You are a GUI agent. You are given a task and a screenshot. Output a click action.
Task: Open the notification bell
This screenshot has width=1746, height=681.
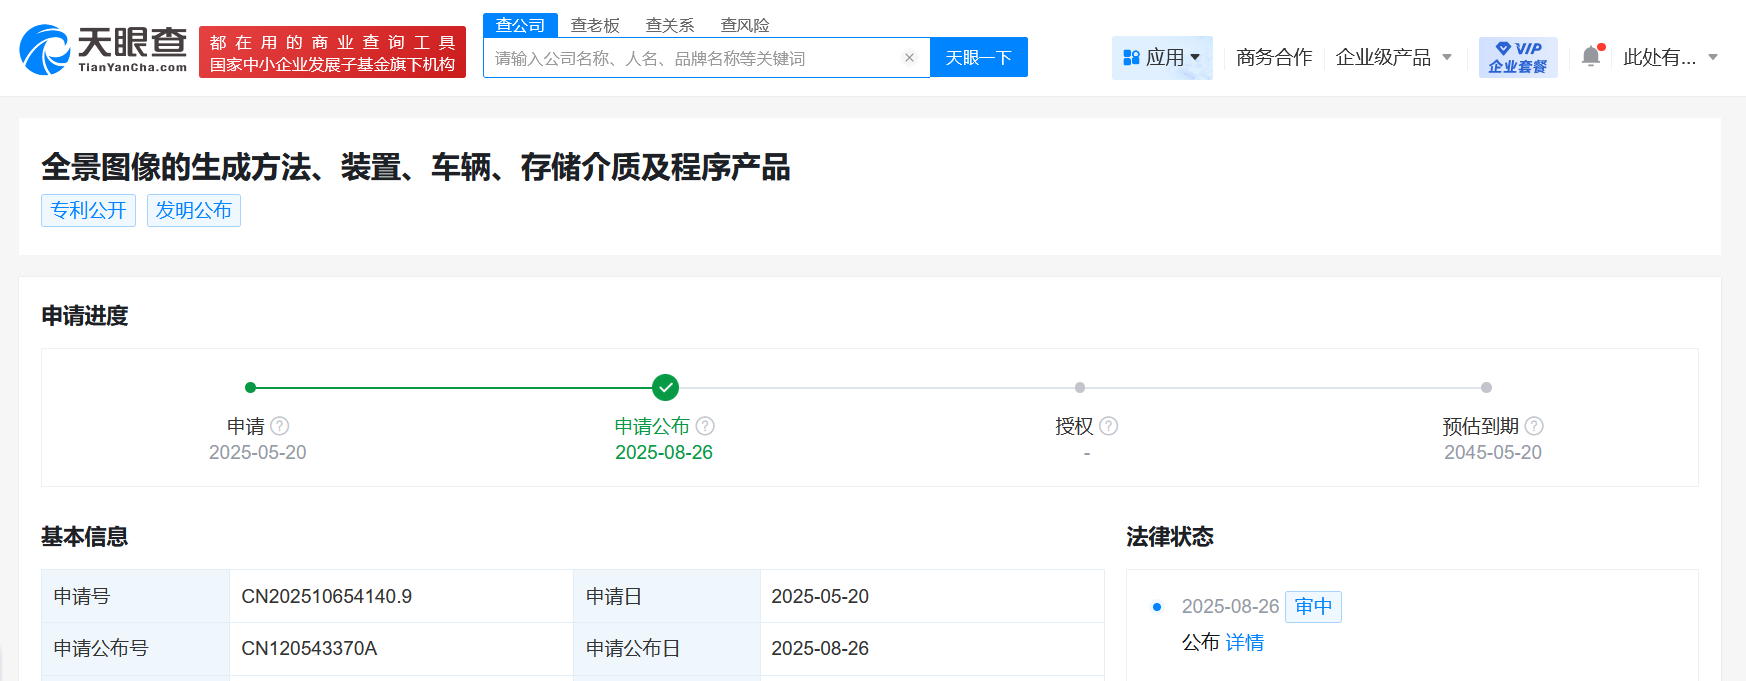[1591, 57]
